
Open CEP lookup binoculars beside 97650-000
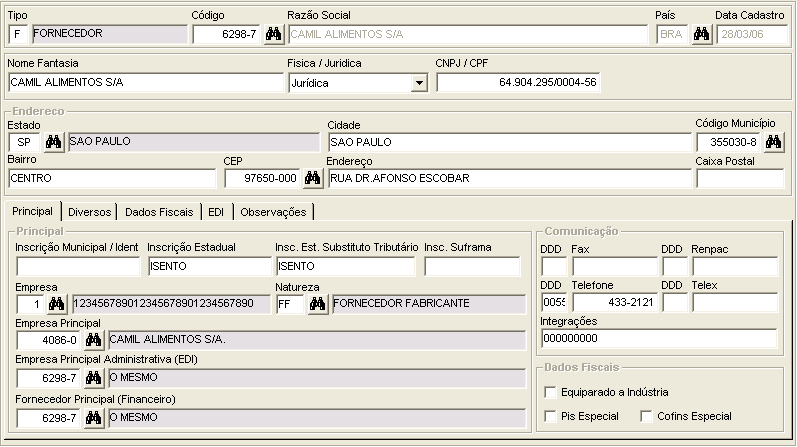click(313, 178)
